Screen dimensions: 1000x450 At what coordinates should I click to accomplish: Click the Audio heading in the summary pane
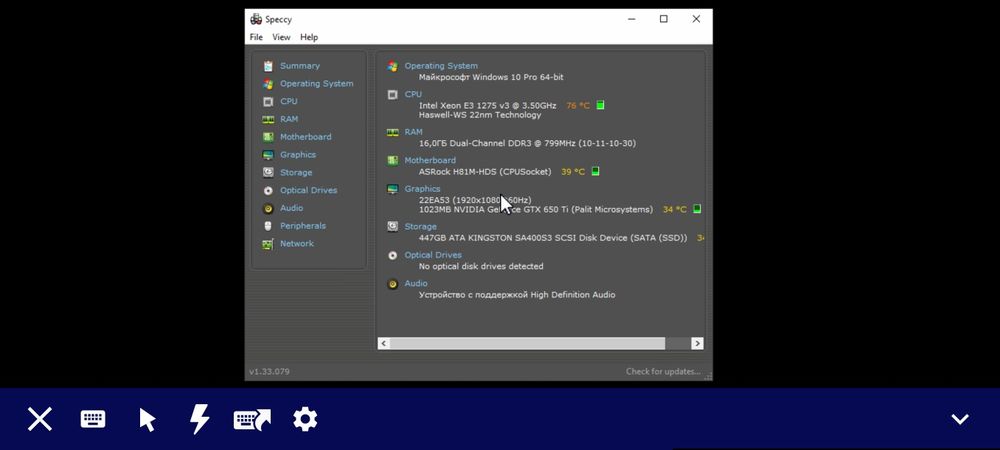pyautogui.click(x=416, y=284)
